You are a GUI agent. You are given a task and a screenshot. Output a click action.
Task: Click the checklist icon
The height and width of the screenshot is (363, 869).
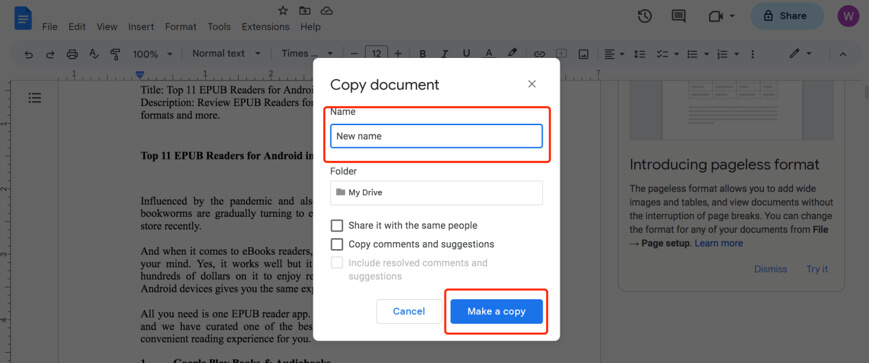[662, 54]
